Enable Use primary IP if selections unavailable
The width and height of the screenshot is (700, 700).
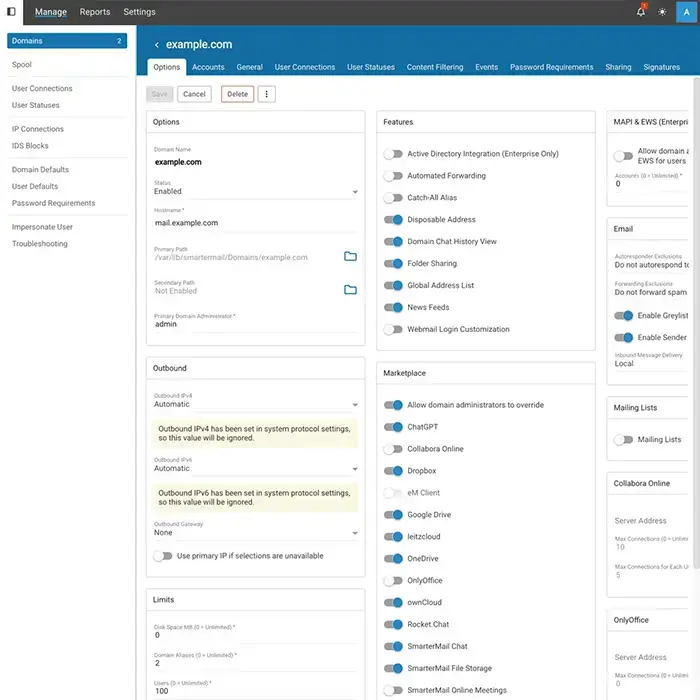point(162,556)
